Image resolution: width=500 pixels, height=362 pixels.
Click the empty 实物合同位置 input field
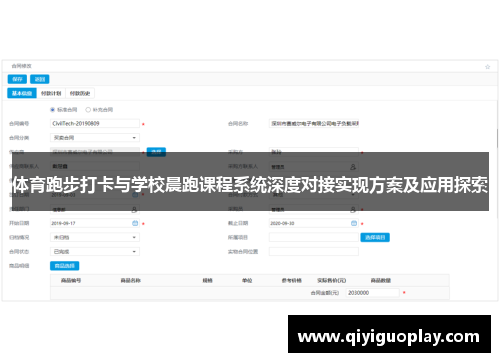click(x=314, y=252)
